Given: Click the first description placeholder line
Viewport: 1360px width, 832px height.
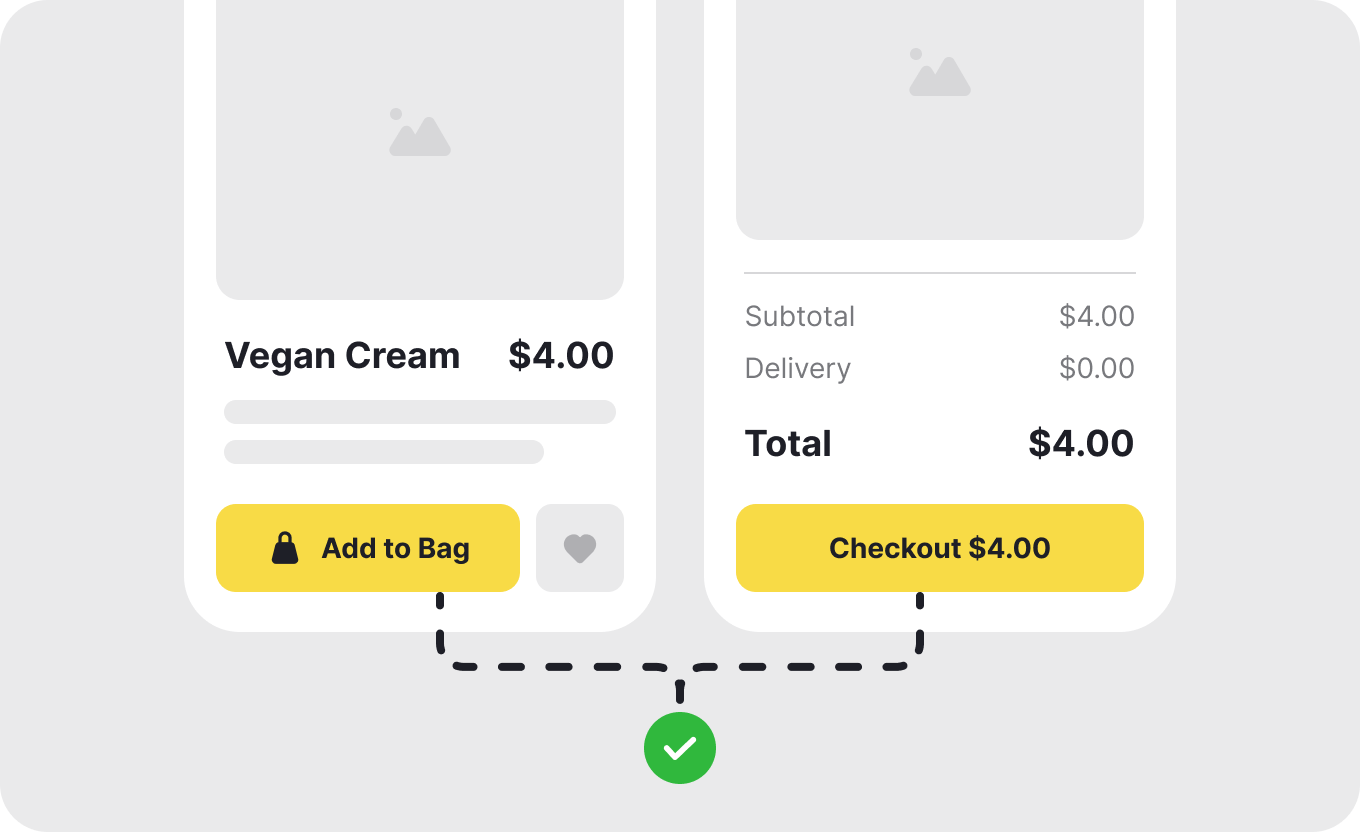Looking at the screenshot, I should (420, 412).
